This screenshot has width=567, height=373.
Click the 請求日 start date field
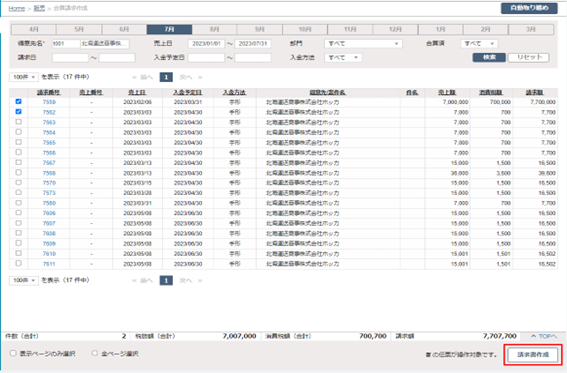[70, 58]
